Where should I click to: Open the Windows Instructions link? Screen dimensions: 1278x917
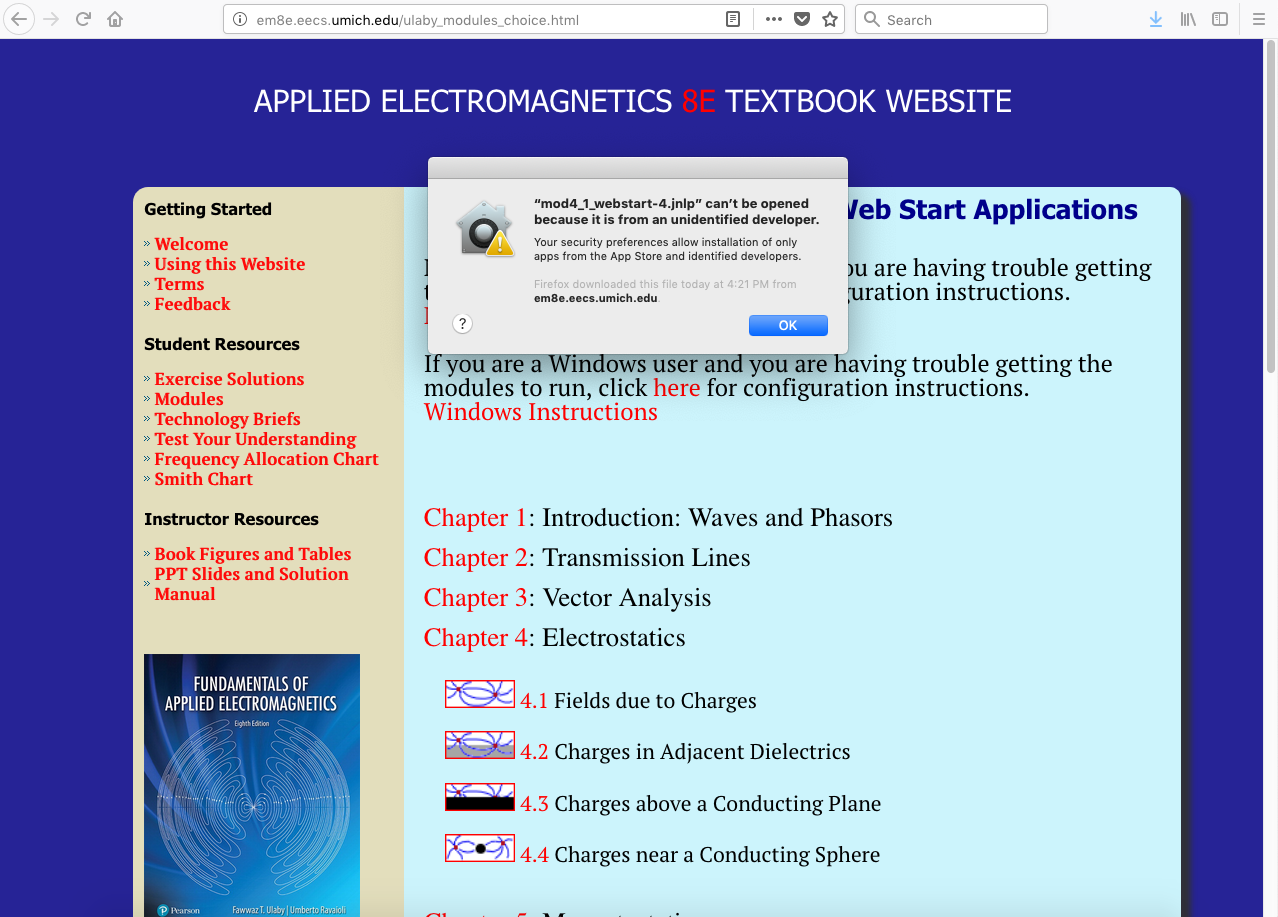tap(541, 412)
